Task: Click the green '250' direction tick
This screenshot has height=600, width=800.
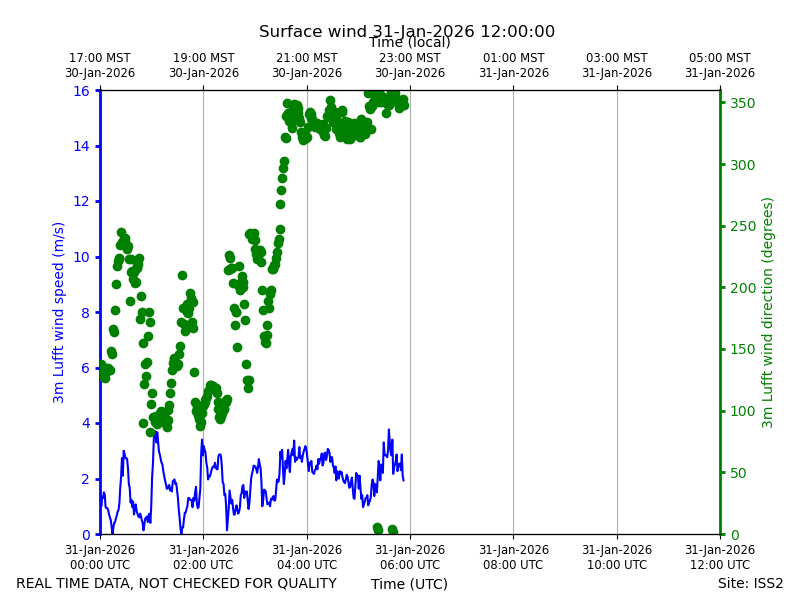Action: pyautogui.click(x=742, y=227)
